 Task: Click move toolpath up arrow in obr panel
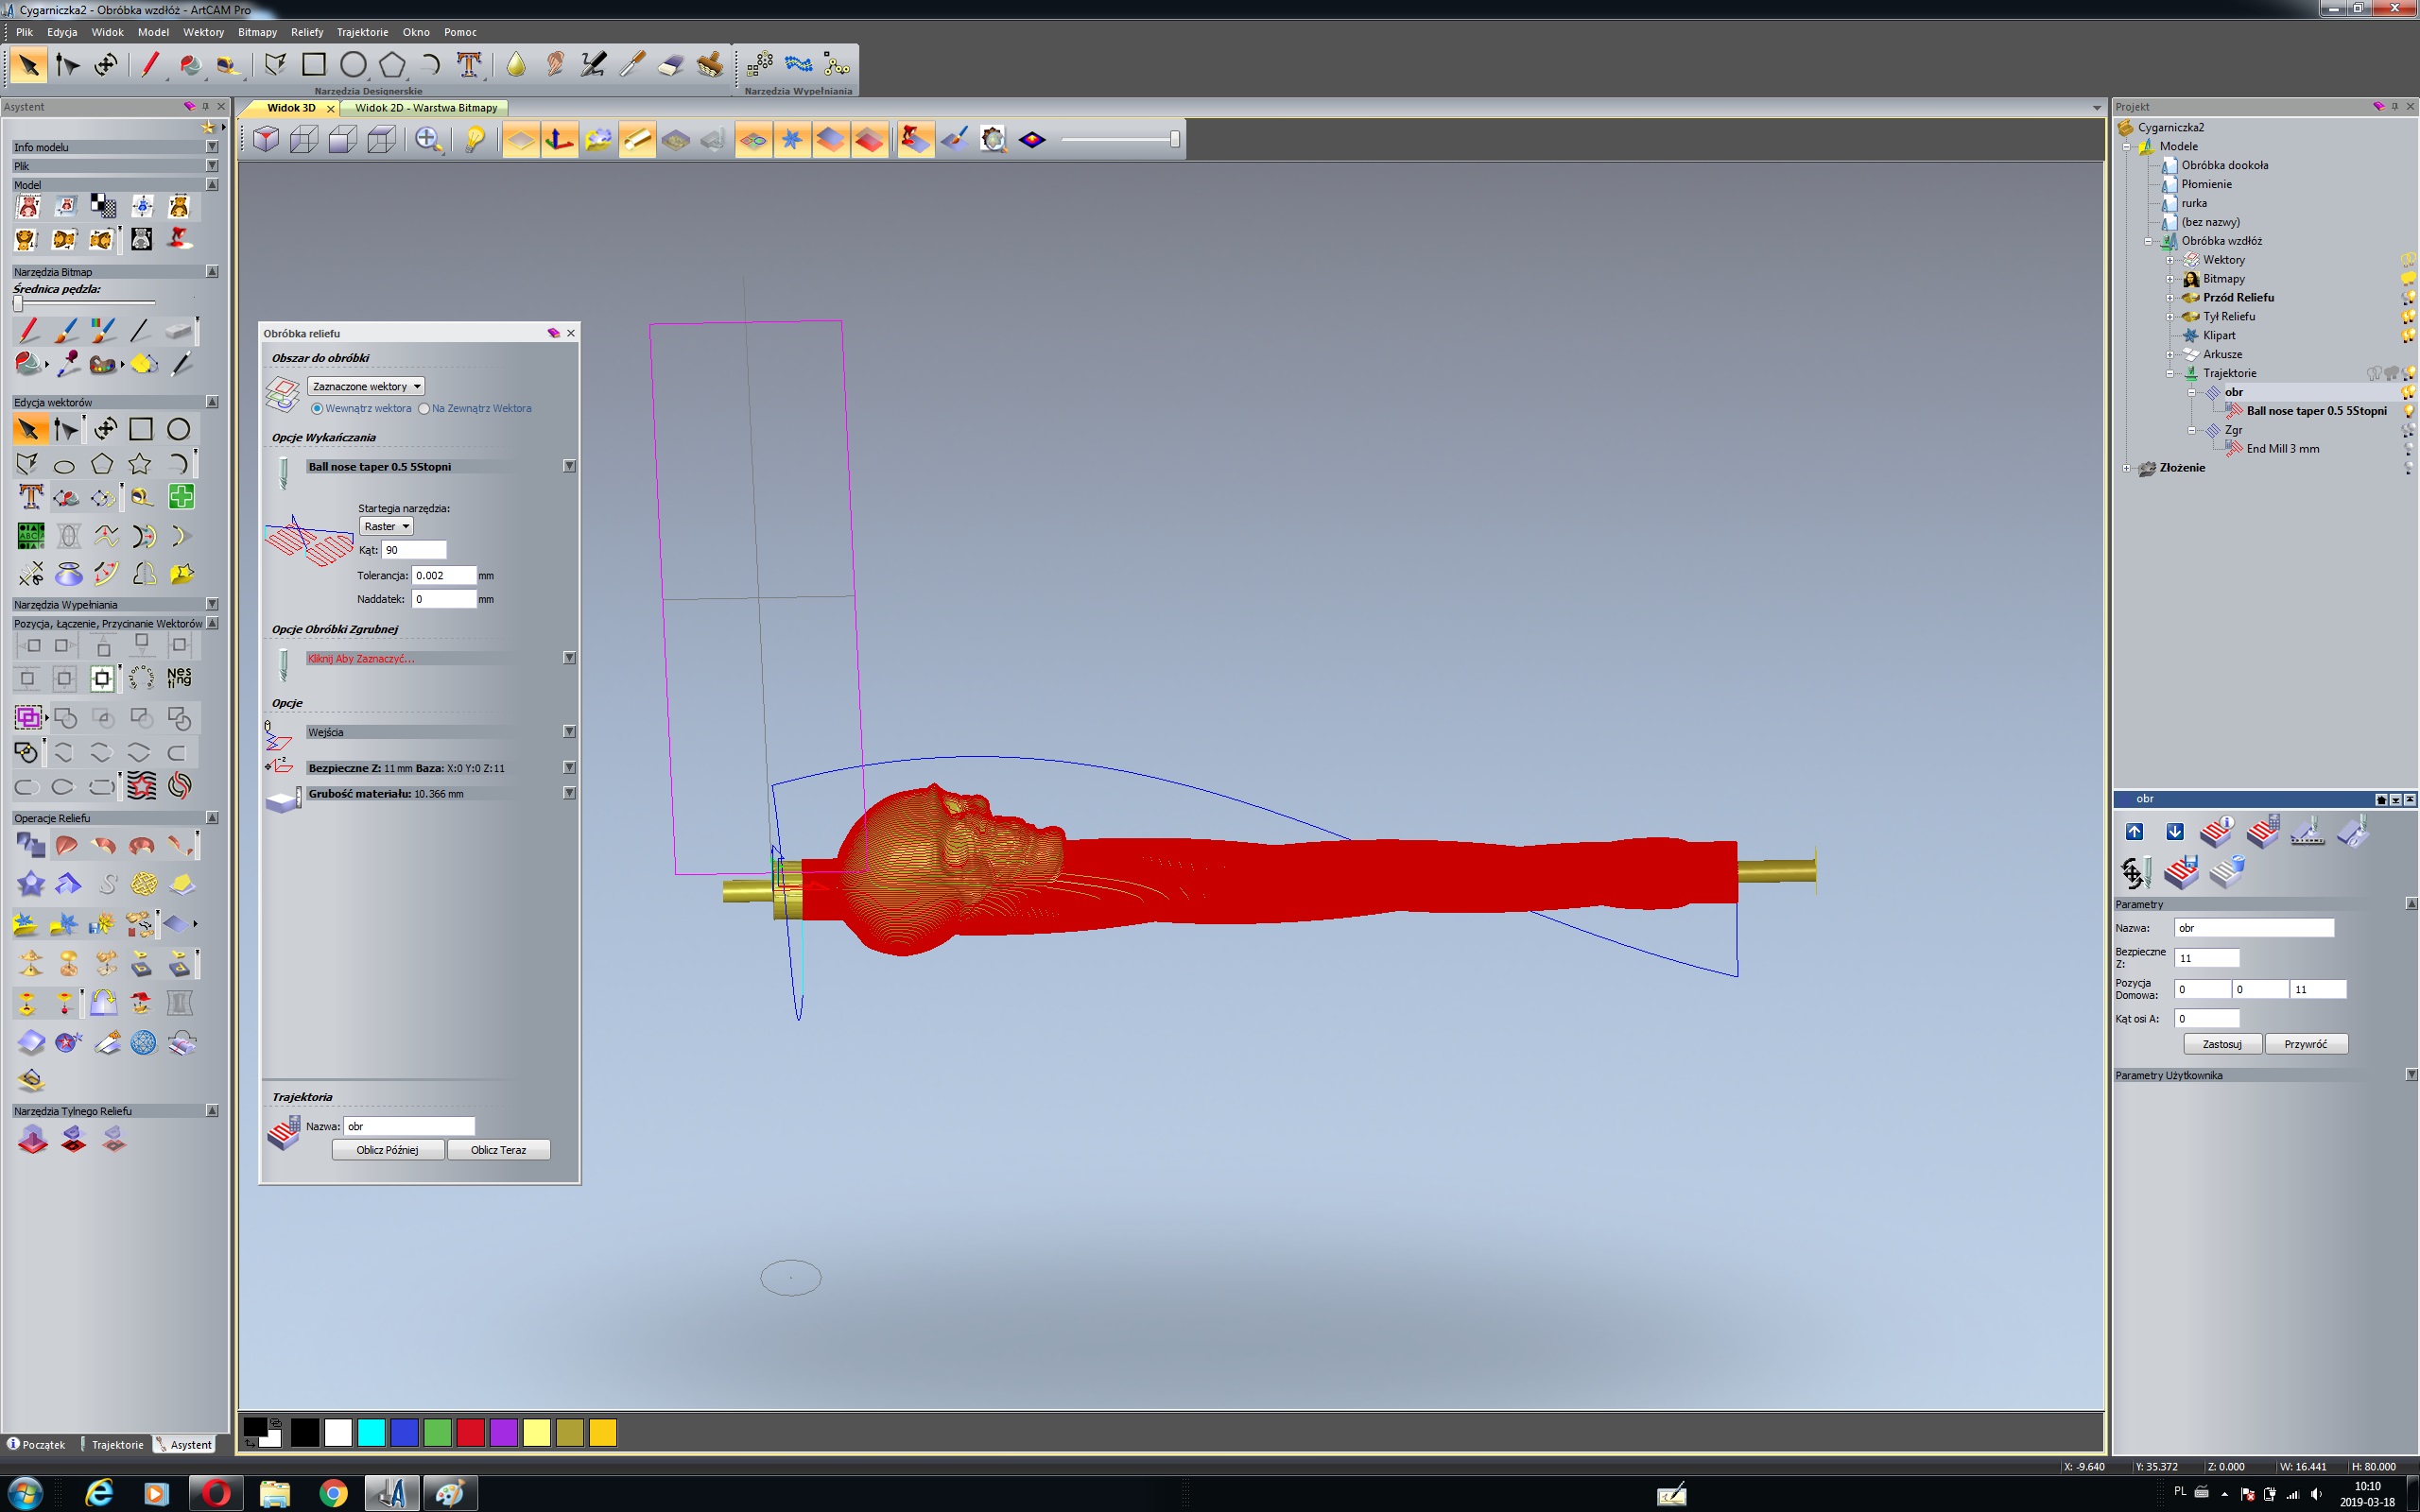tap(2135, 832)
